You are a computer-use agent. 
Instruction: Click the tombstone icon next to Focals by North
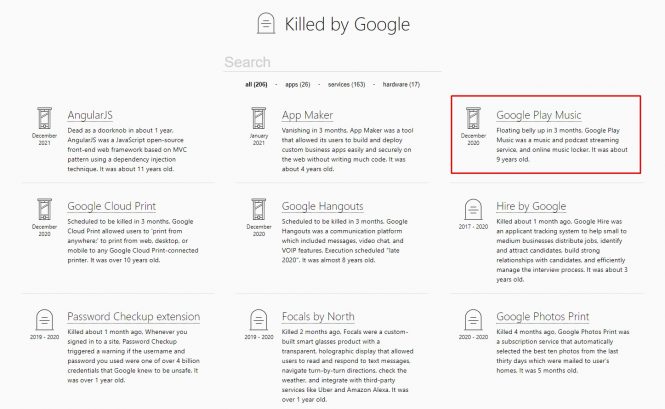coord(258,319)
